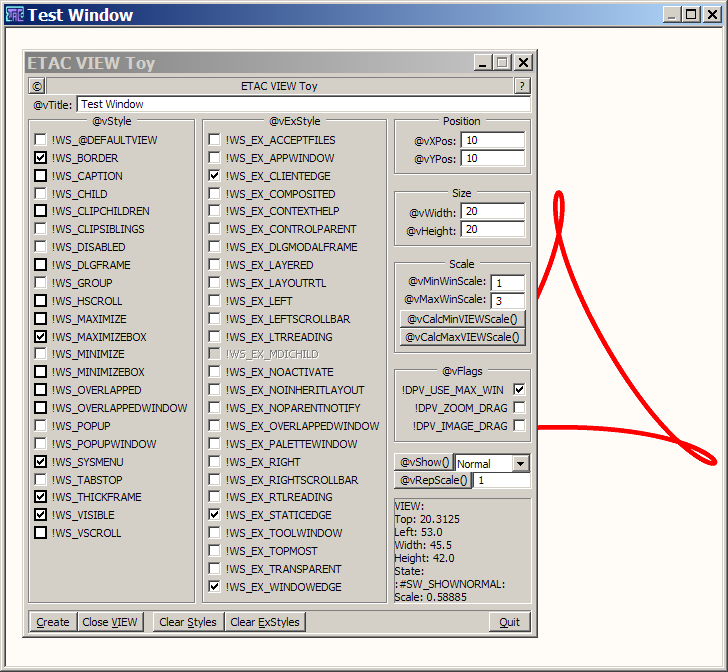Click the @vRepScale() button
This screenshot has width=728, height=672.
tap(434, 481)
